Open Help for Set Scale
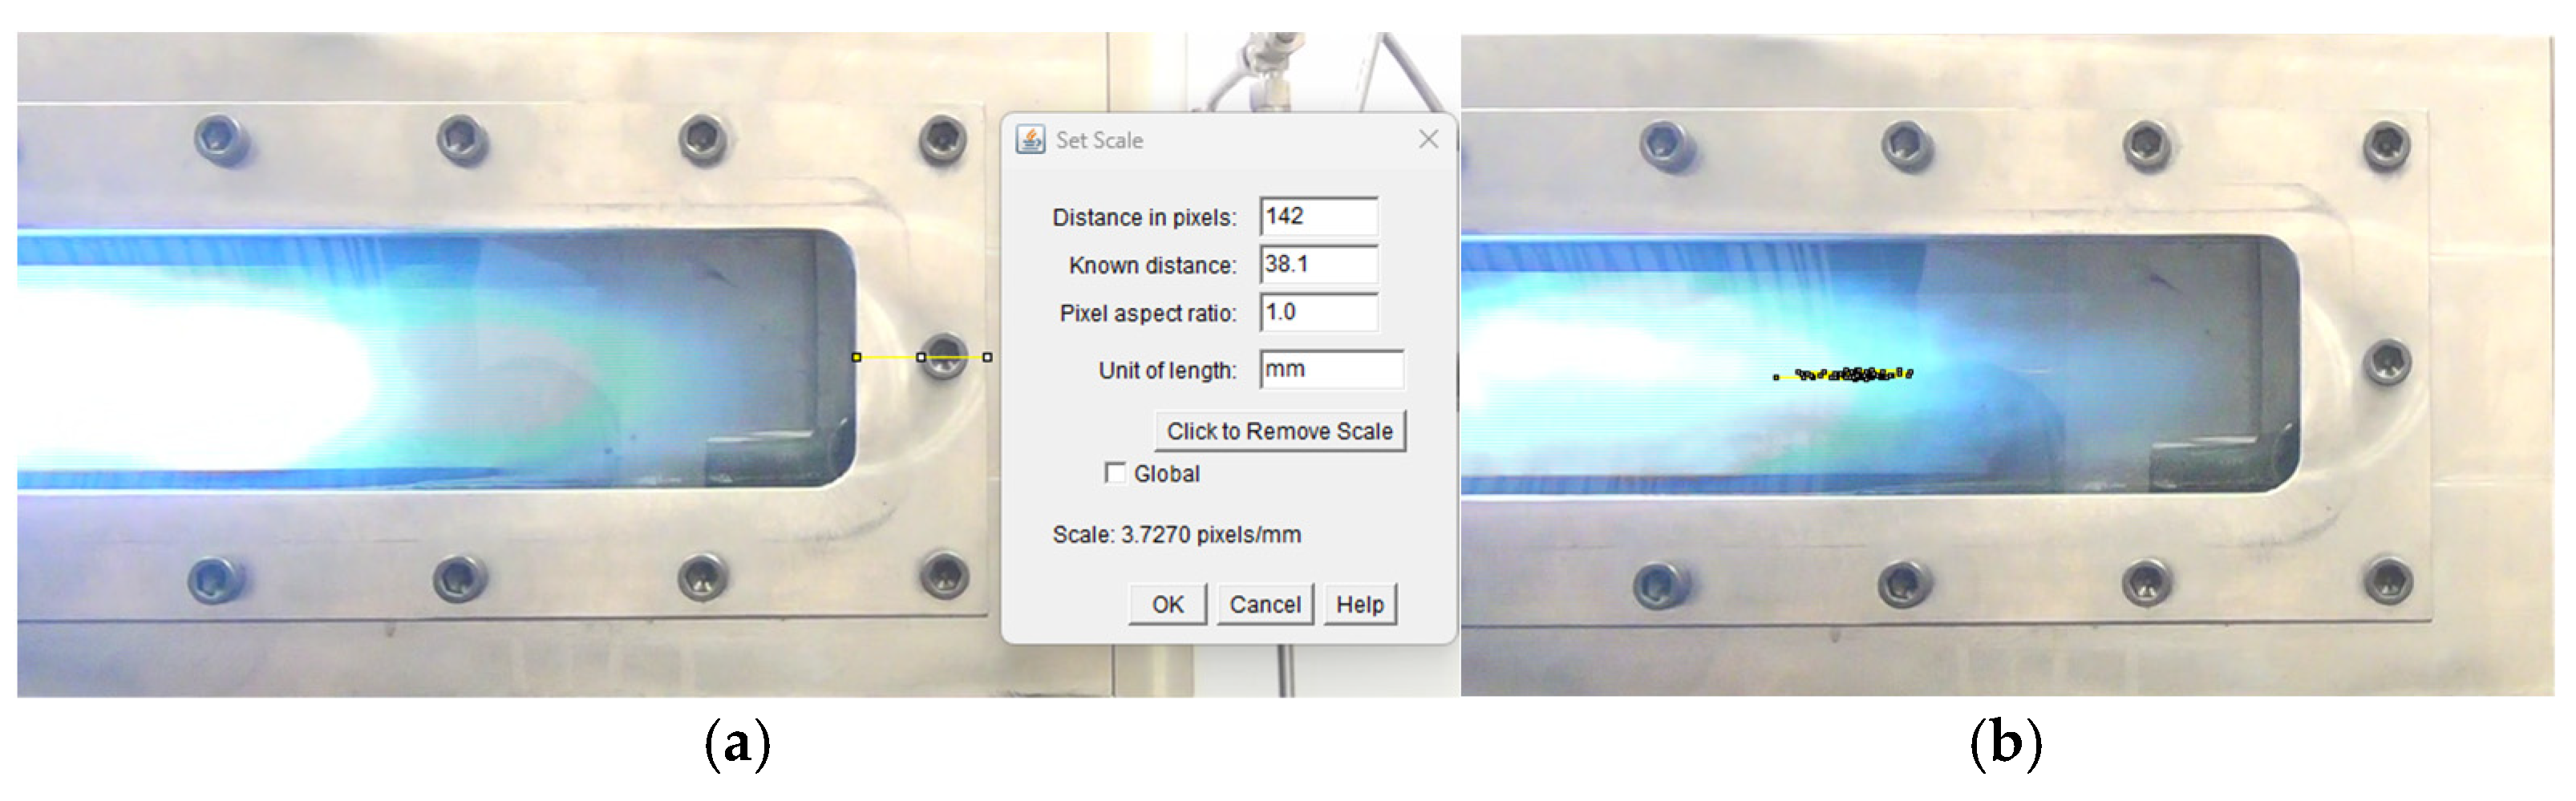The height and width of the screenshot is (801, 2576). [1359, 604]
